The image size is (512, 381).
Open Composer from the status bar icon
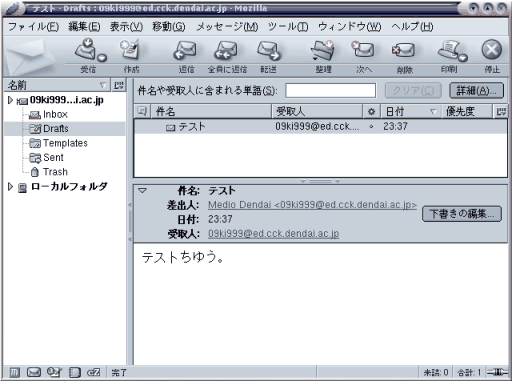[54, 372]
